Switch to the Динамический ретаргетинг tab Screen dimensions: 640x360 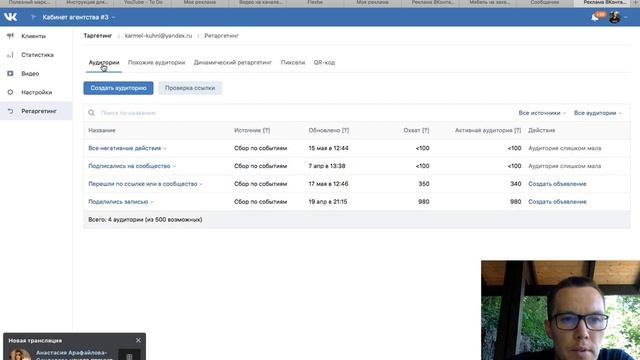point(233,62)
